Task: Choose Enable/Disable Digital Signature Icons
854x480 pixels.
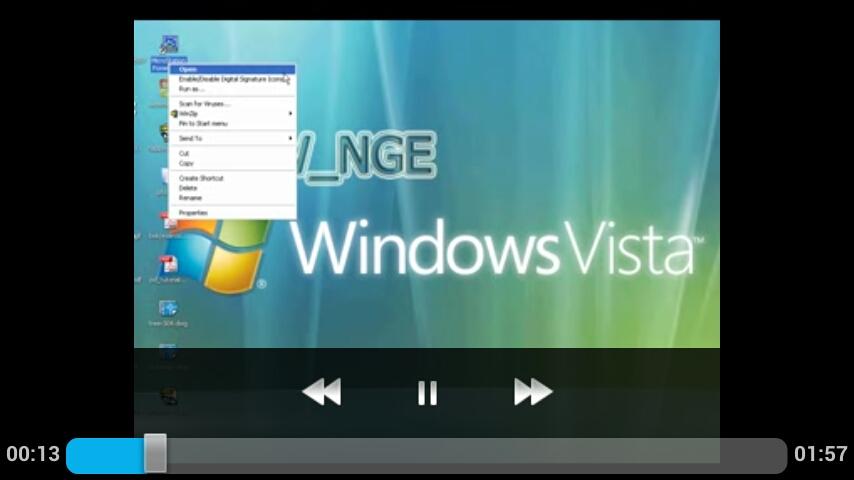Action: pyautogui.click(x=233, y=79)
